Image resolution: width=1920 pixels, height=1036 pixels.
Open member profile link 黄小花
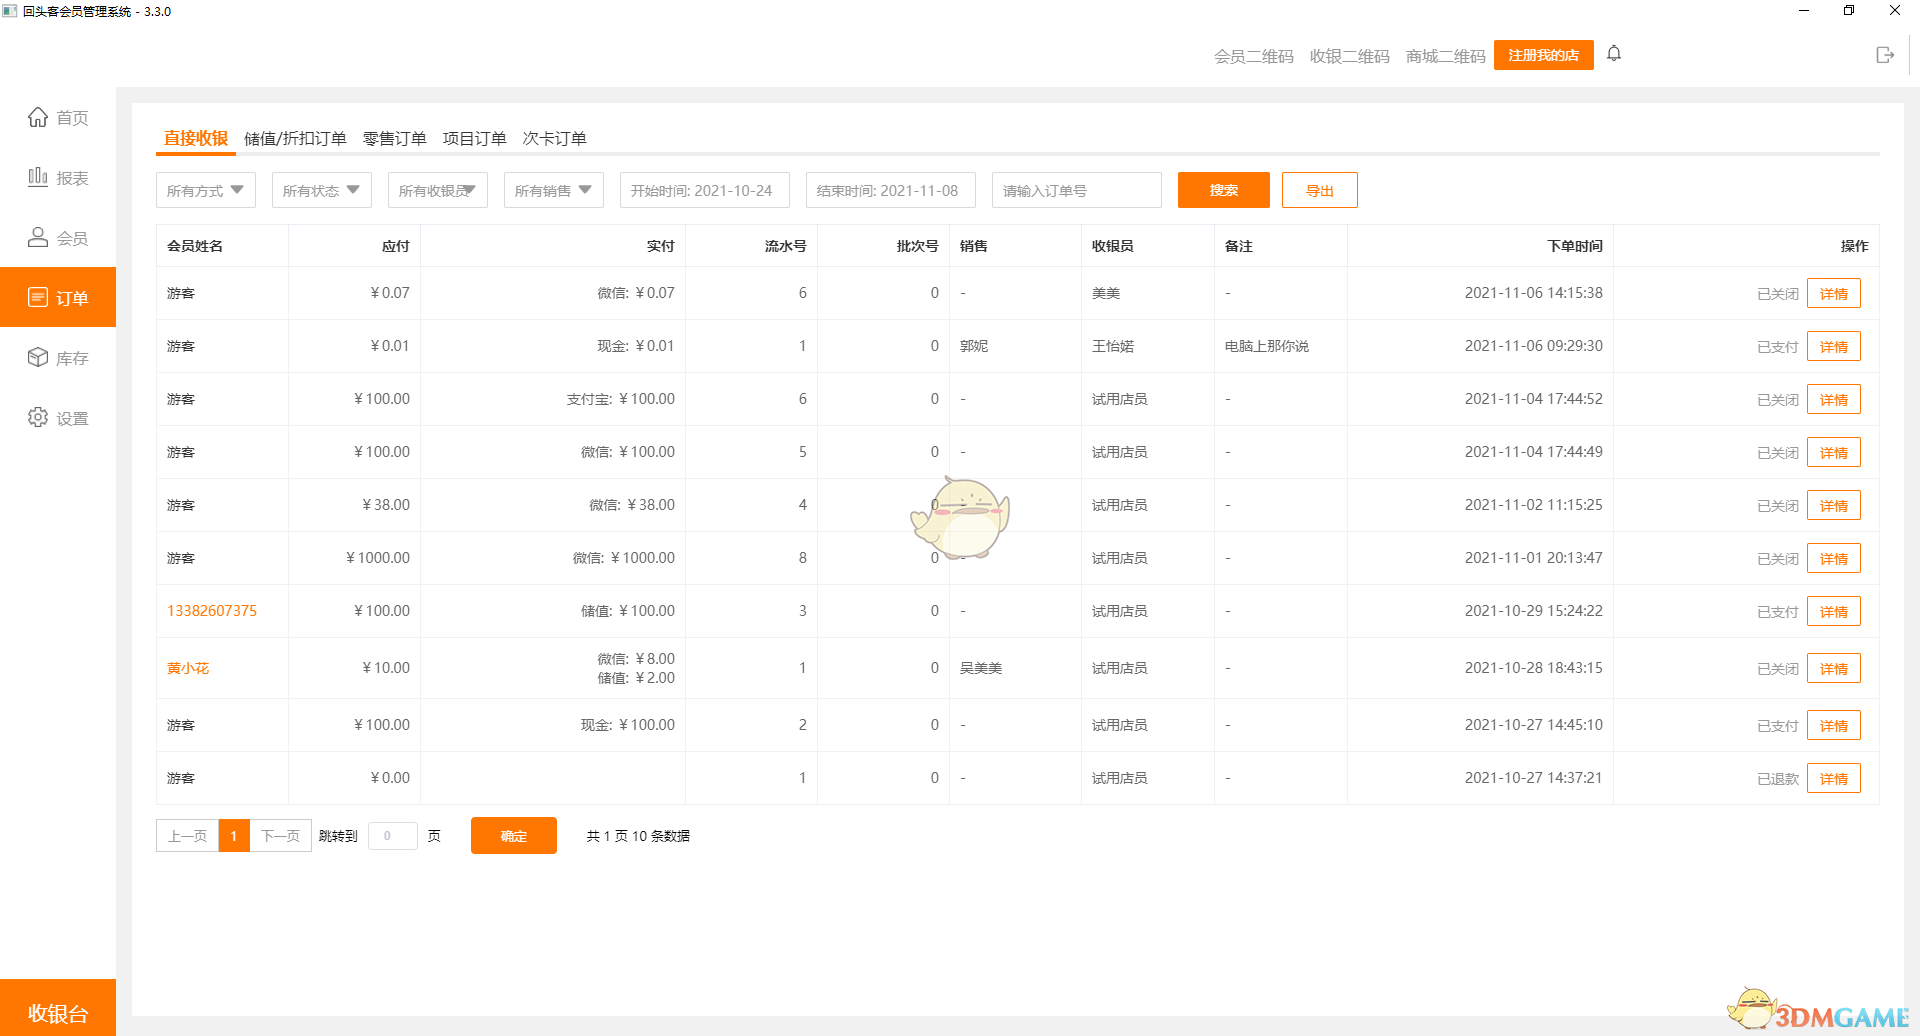tap(188, 667)
